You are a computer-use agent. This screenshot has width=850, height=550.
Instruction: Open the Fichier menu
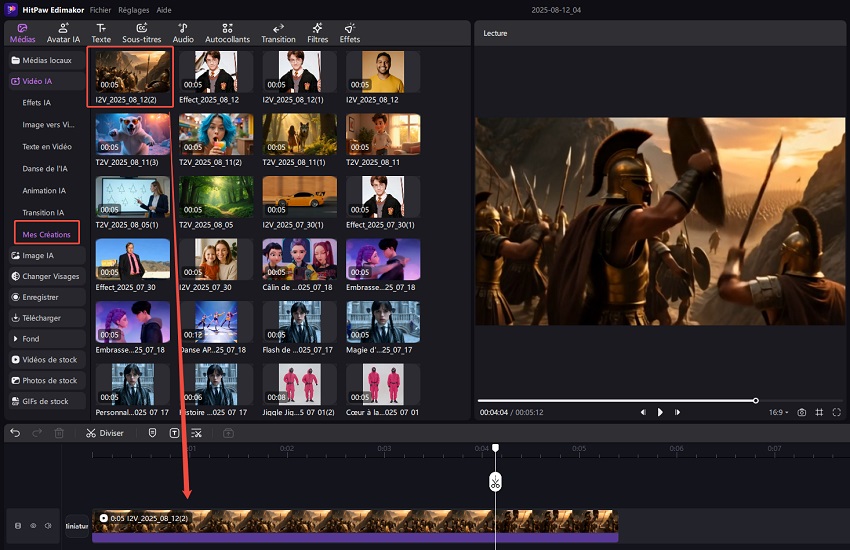tap(100, 10)
